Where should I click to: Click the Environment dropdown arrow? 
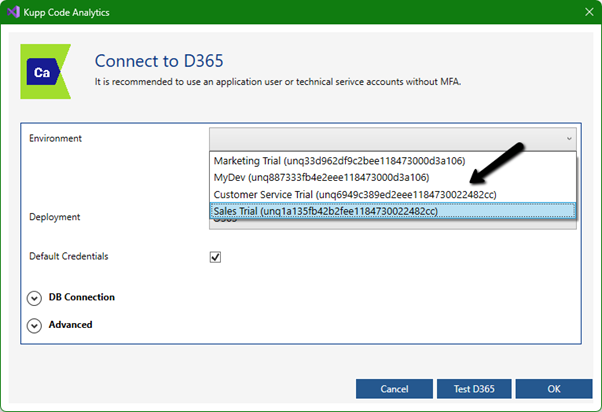pos(569,139)
